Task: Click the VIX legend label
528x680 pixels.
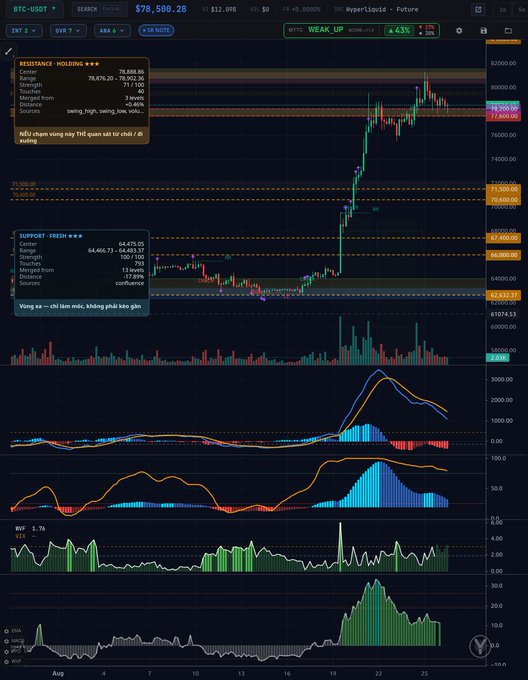Action: pyautogui.click(x=21, y=536)
